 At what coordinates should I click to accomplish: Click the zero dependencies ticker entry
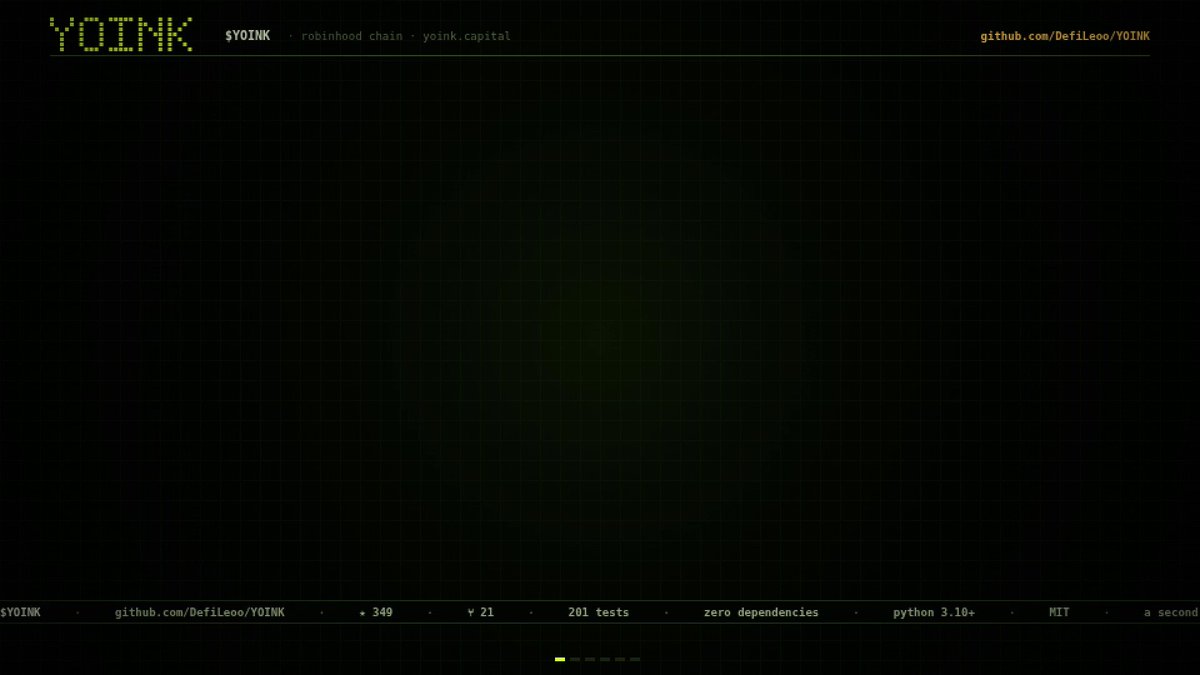(761, 612)
